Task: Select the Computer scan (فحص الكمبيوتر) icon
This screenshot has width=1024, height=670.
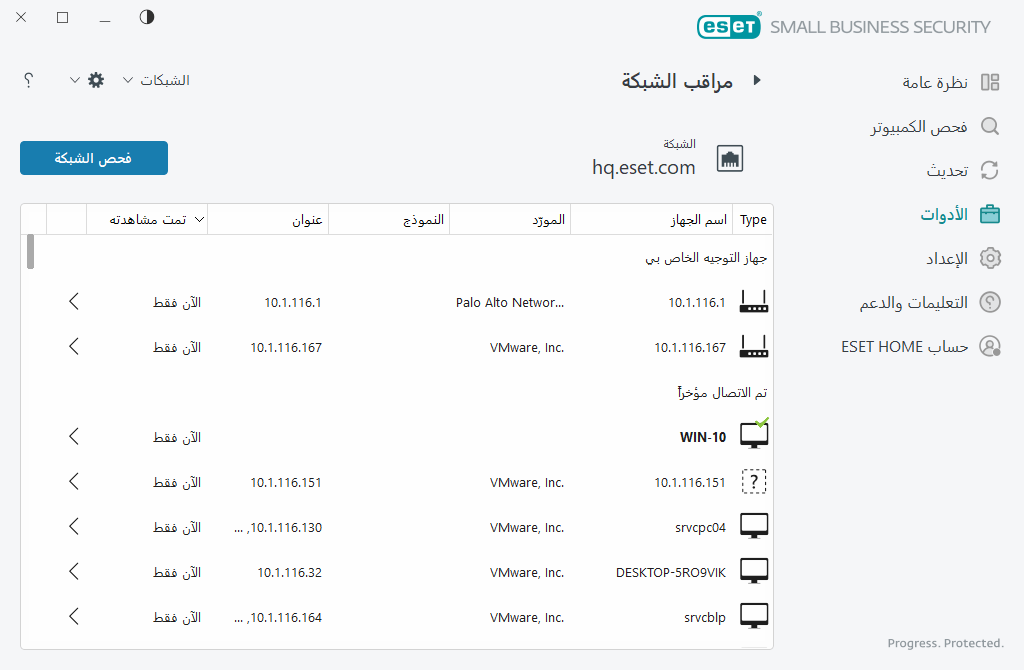Action: [989, 126]
